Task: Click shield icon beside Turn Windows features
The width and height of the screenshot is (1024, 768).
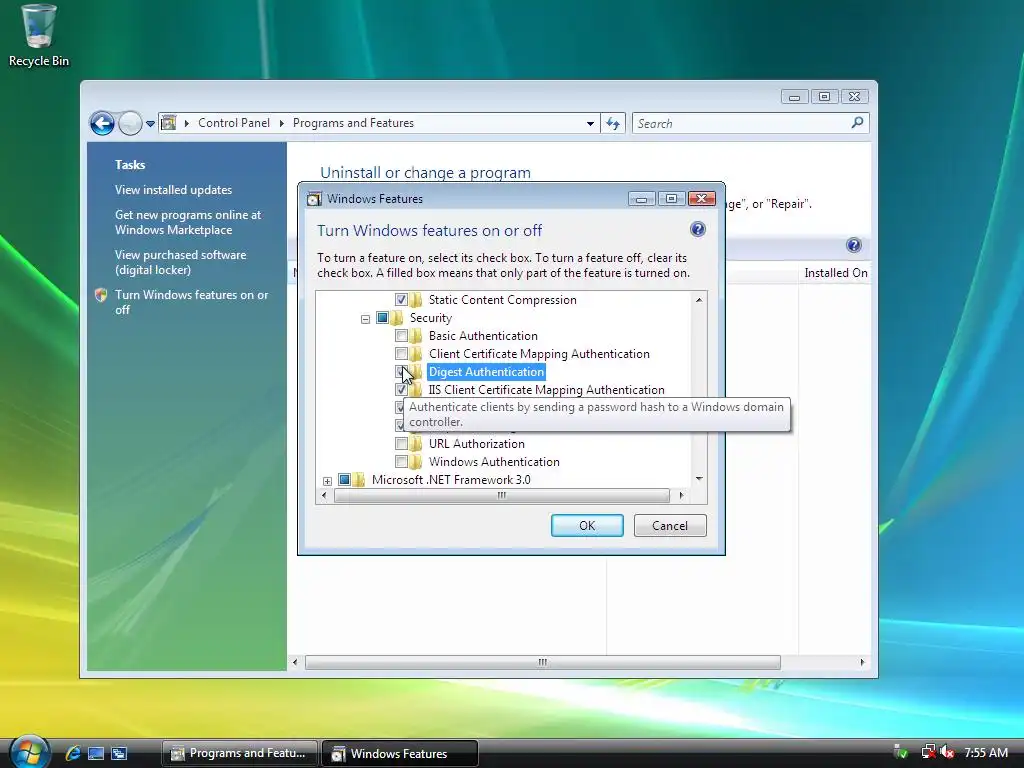Action: click(x=101, y=295)
